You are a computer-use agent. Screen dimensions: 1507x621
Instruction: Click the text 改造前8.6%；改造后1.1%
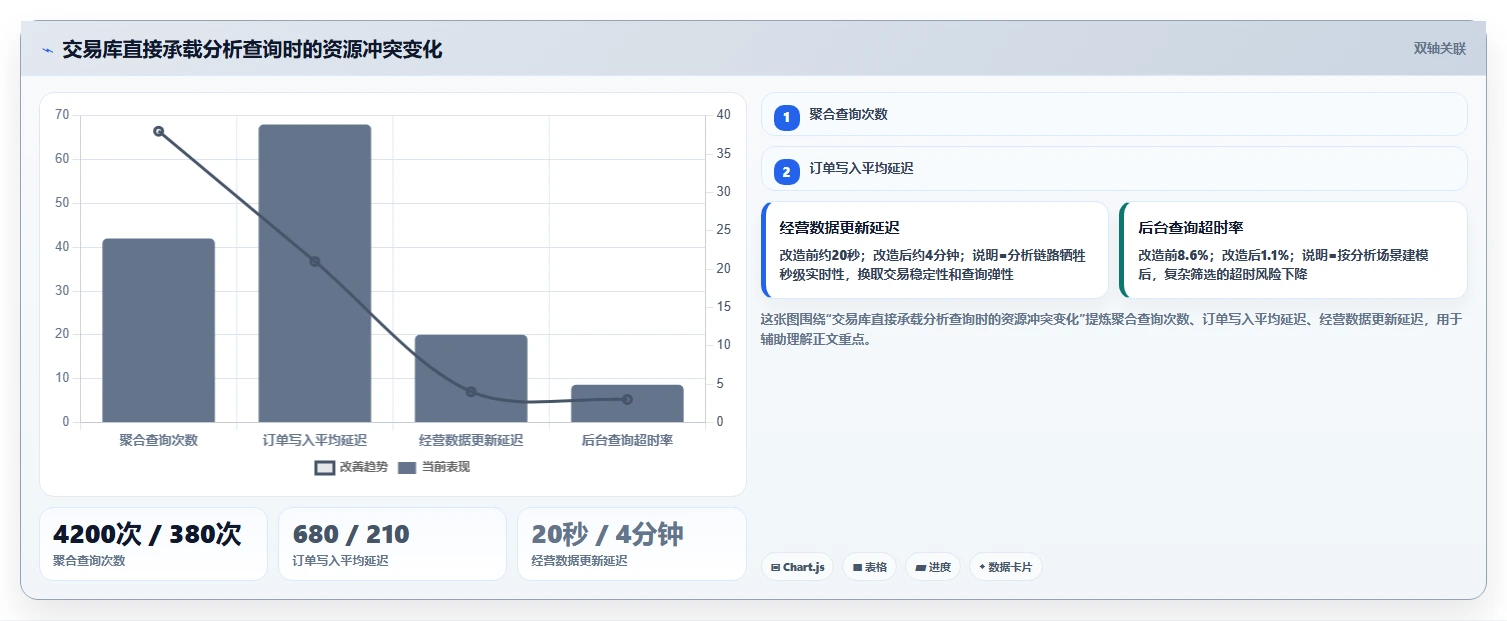point(1213,255)
